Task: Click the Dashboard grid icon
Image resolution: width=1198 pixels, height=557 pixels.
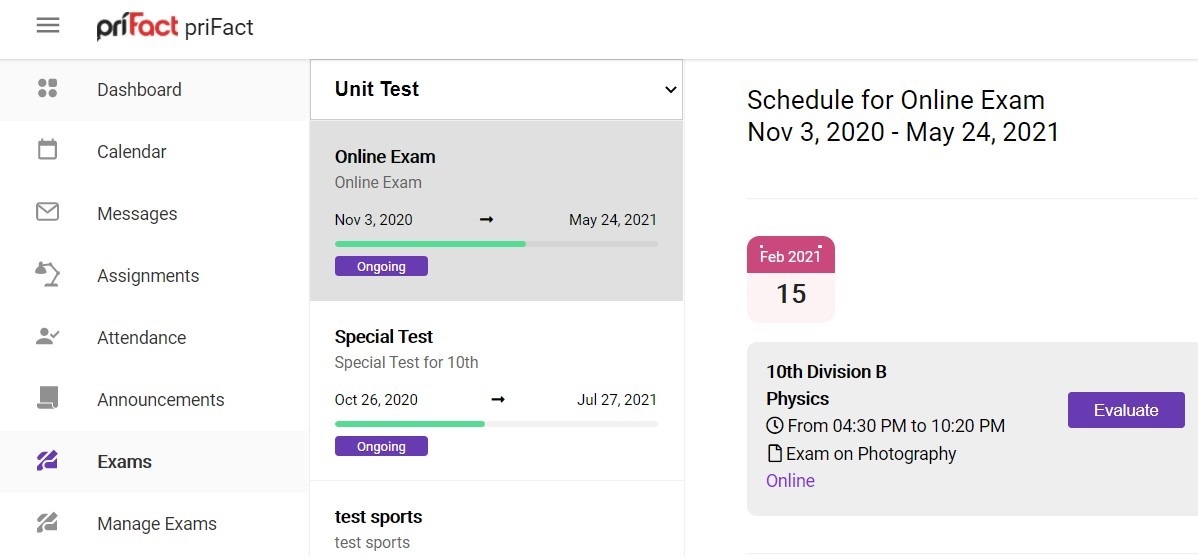Action: click(47, 89)
